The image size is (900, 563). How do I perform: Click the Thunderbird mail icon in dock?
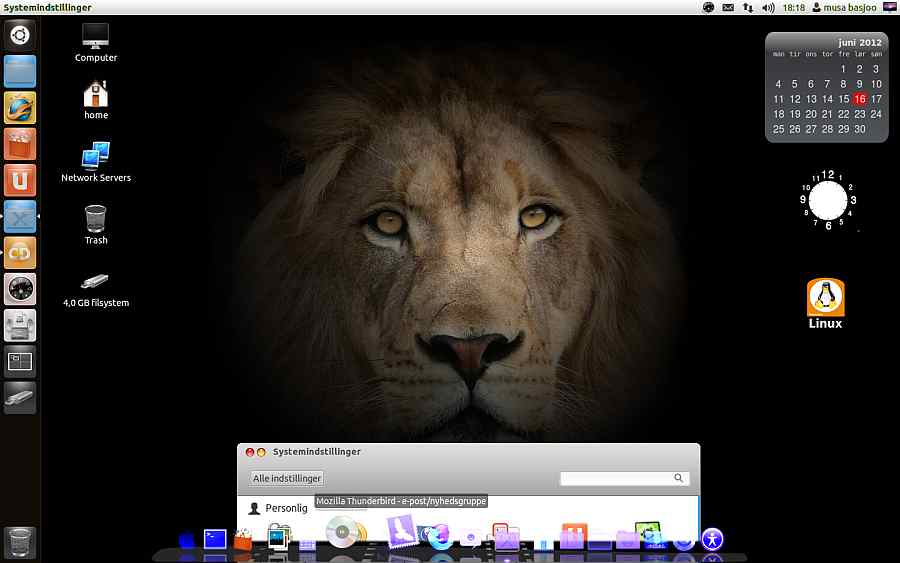pos(401,528)
